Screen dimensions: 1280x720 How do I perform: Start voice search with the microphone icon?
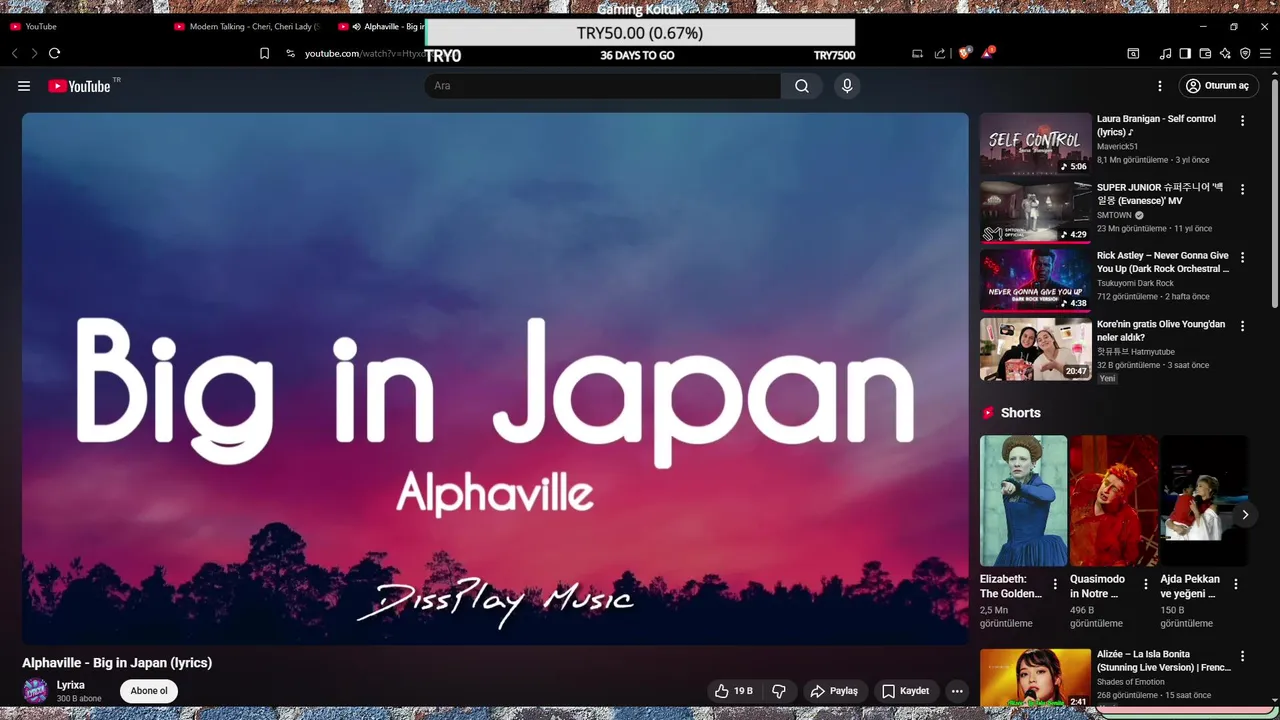[847, 86]
